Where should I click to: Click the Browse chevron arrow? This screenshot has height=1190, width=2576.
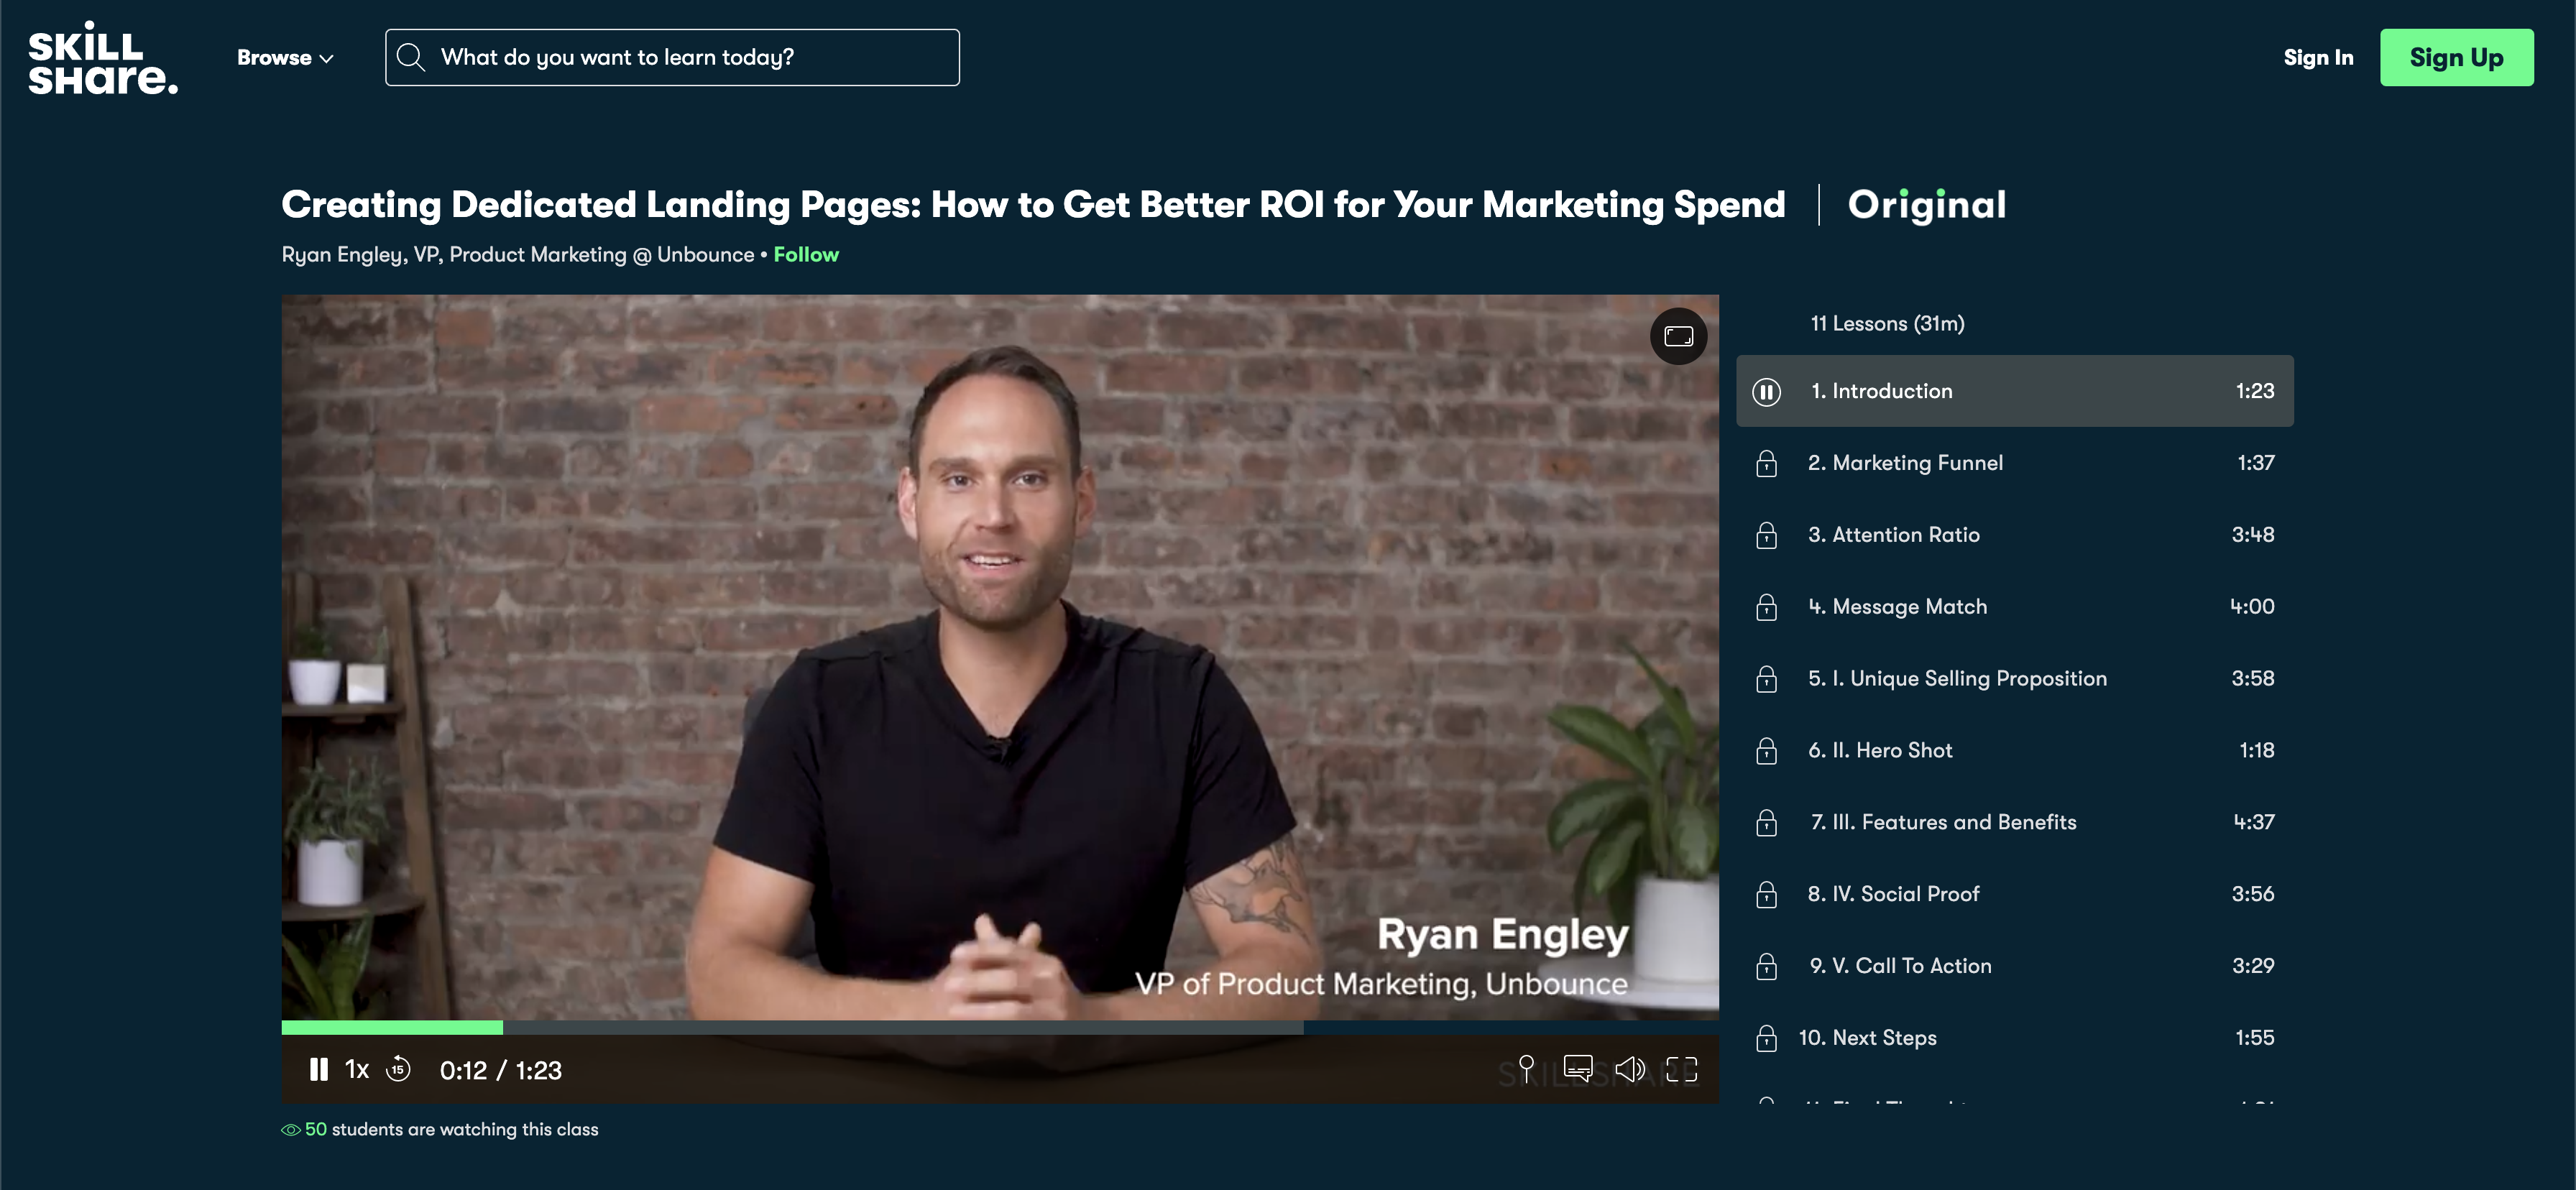coord(326,59)
